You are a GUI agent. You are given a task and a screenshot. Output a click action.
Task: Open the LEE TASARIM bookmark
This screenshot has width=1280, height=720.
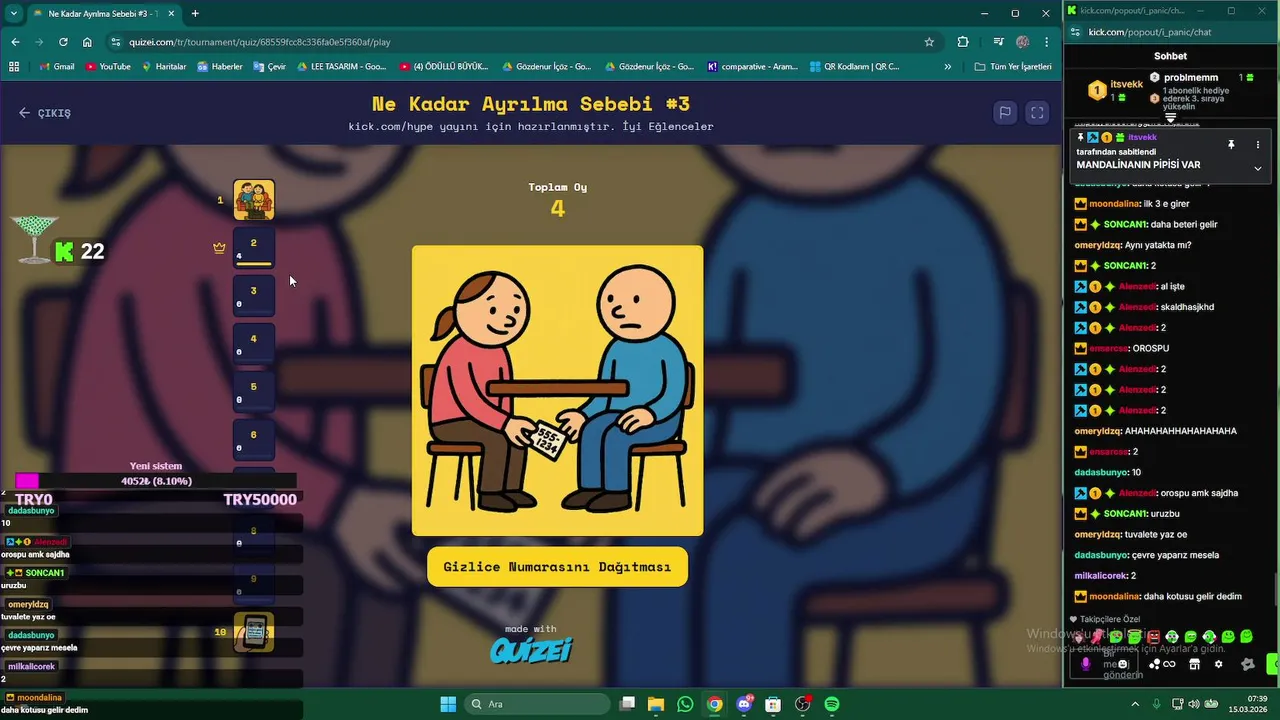point(341,67)
